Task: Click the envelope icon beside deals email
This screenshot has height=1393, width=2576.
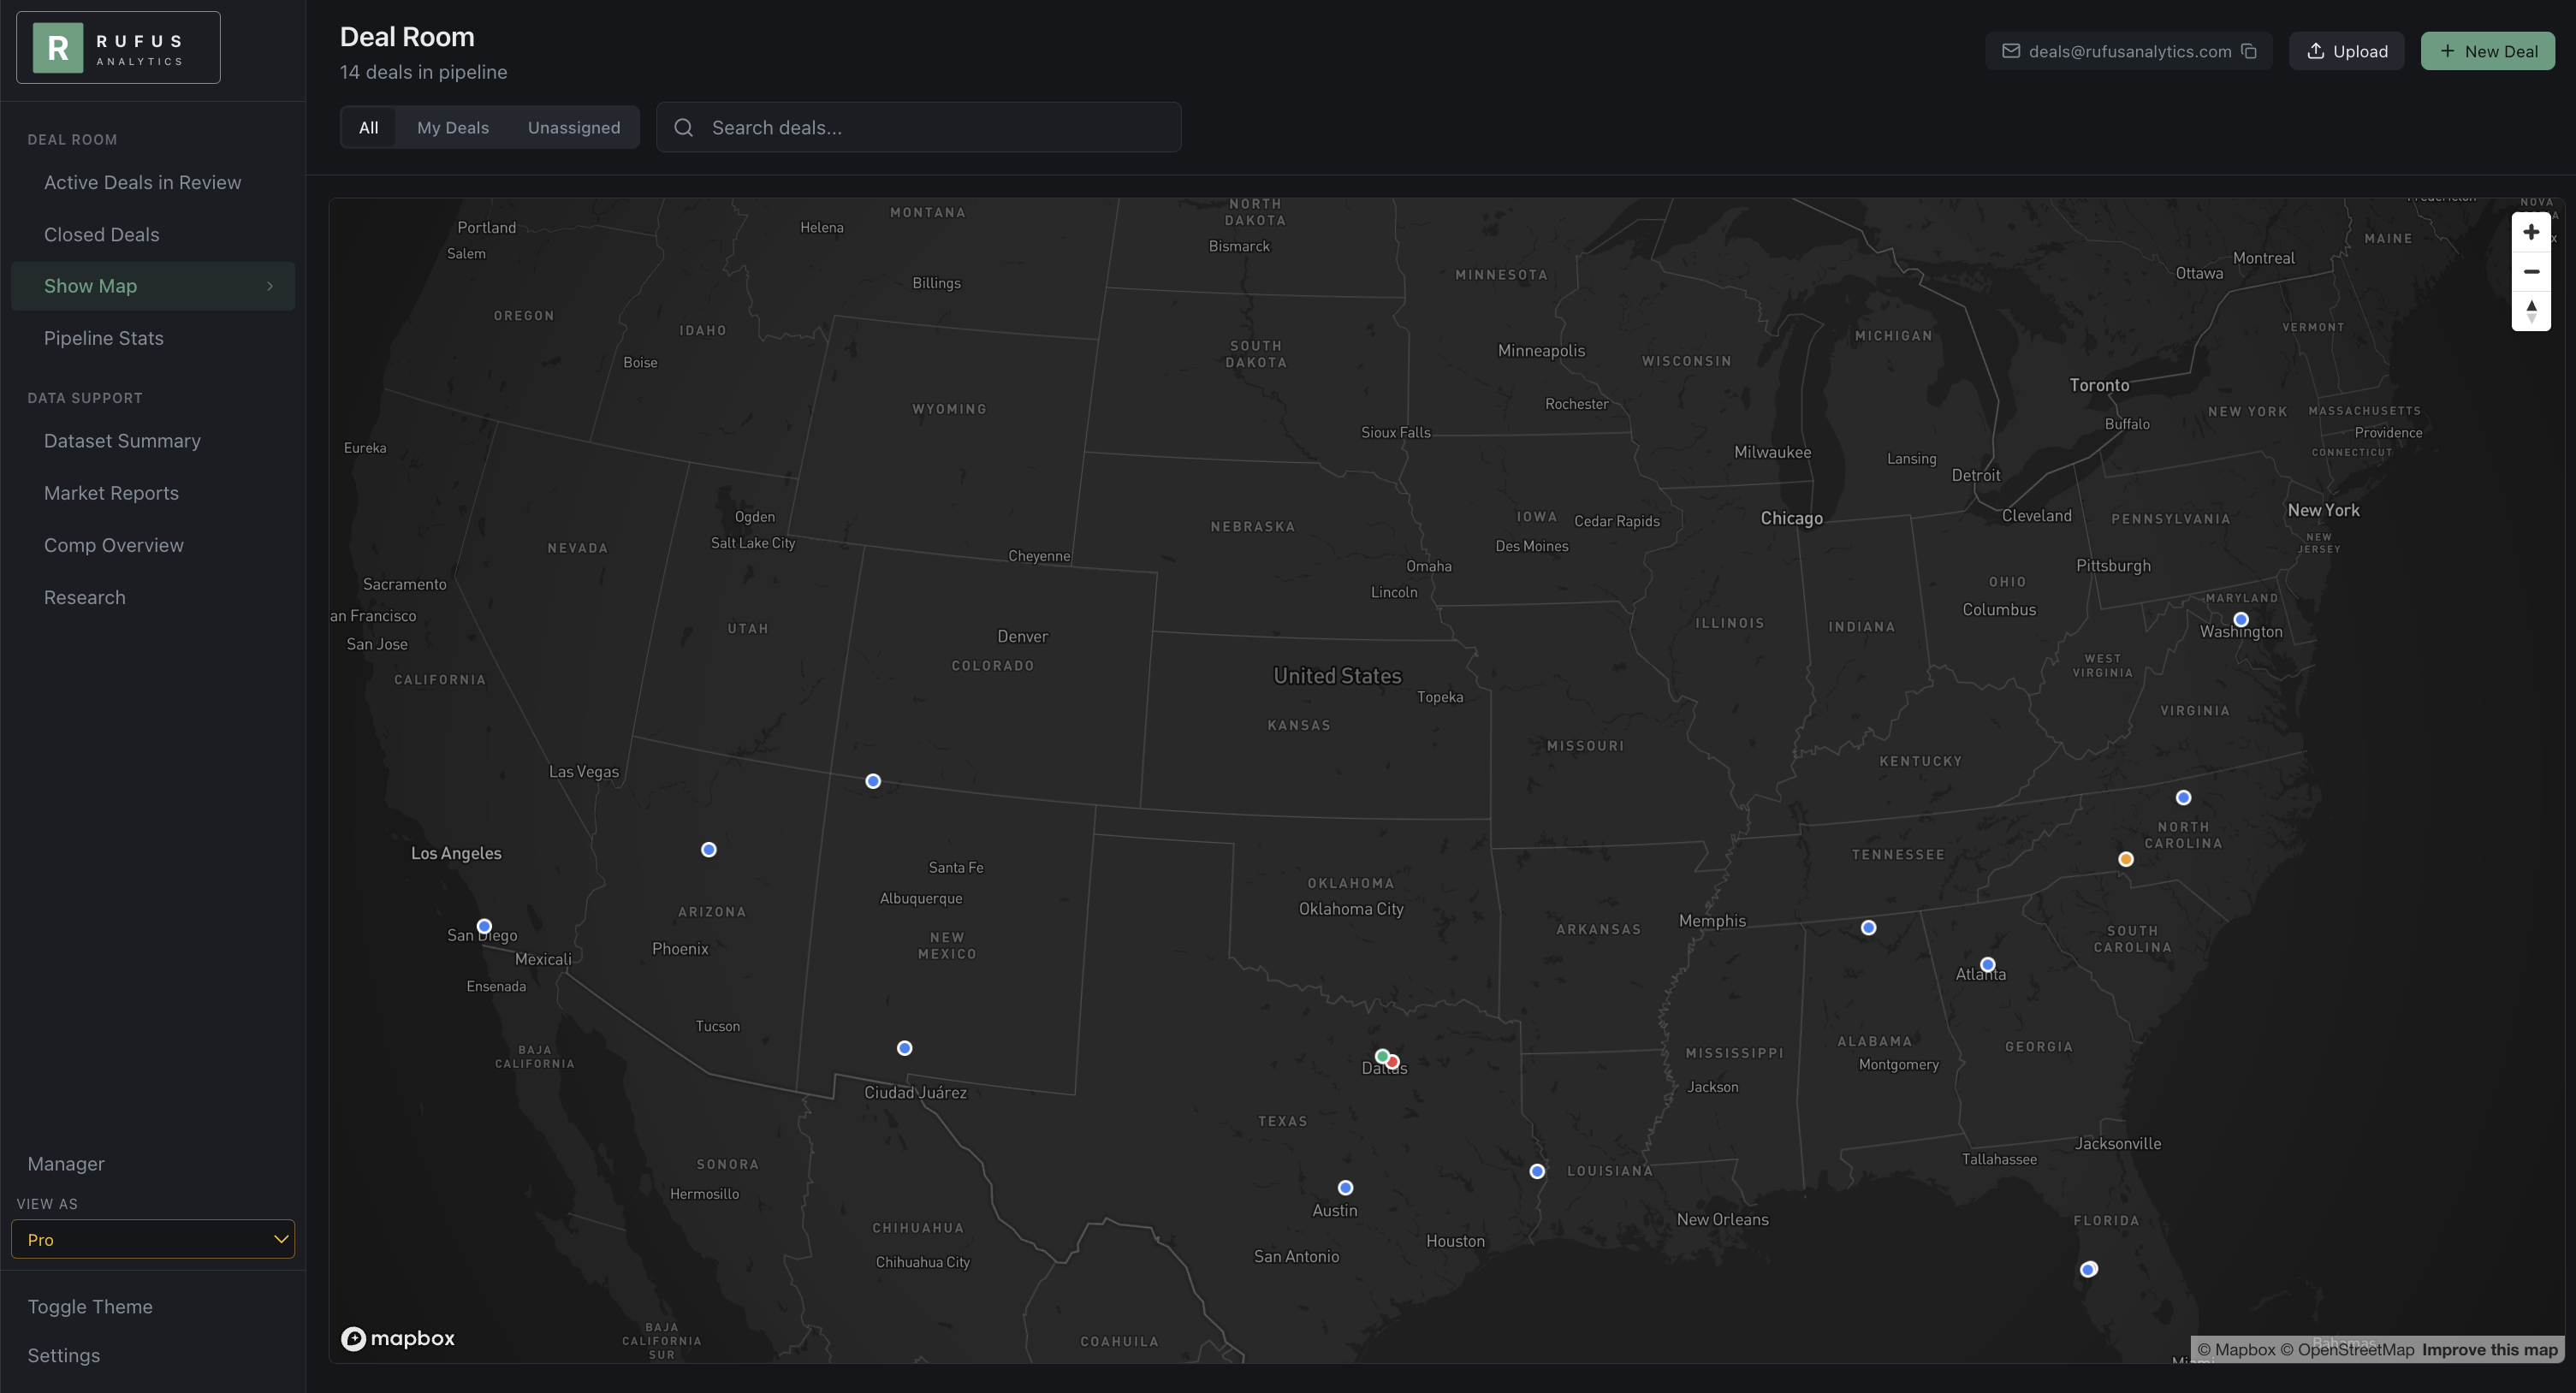Action: tap(2011, 51)
